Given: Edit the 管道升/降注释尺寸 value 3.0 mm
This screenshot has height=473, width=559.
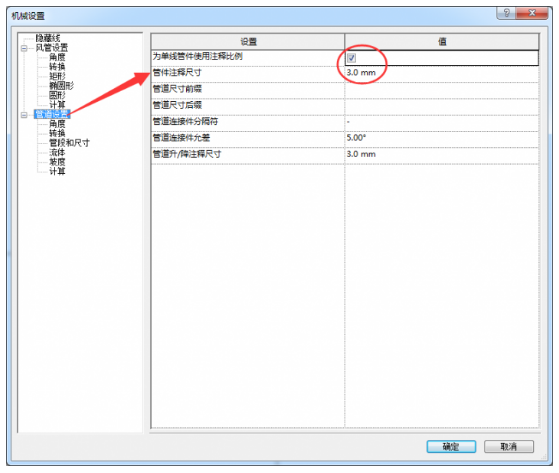Looking at the screenshot, I should (x=442, y=156).
